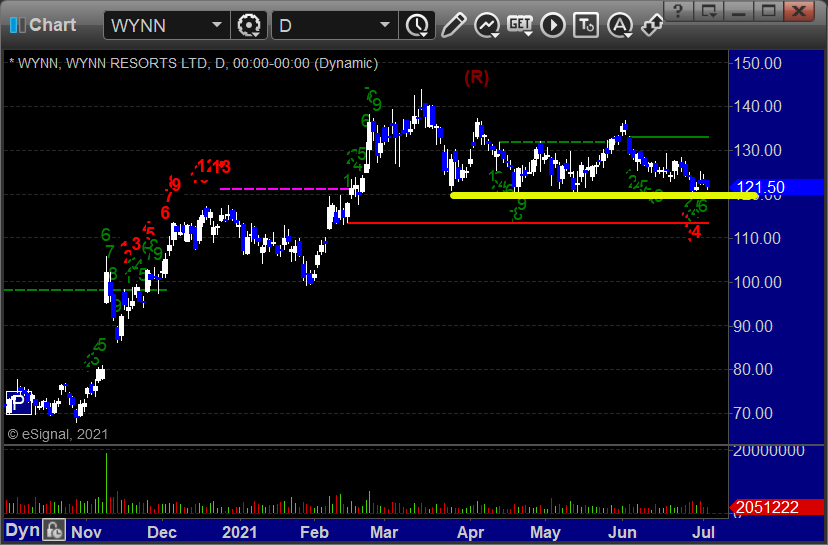Image resolution: width=828 pixels, height=545 pixels.
Task: Open the studies line-chart menu
Action: [487, 25]
